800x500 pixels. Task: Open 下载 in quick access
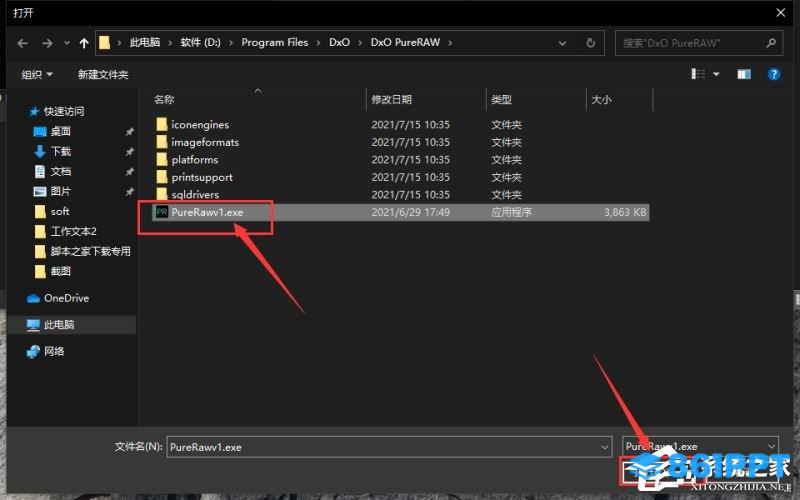tap(60, 151)
